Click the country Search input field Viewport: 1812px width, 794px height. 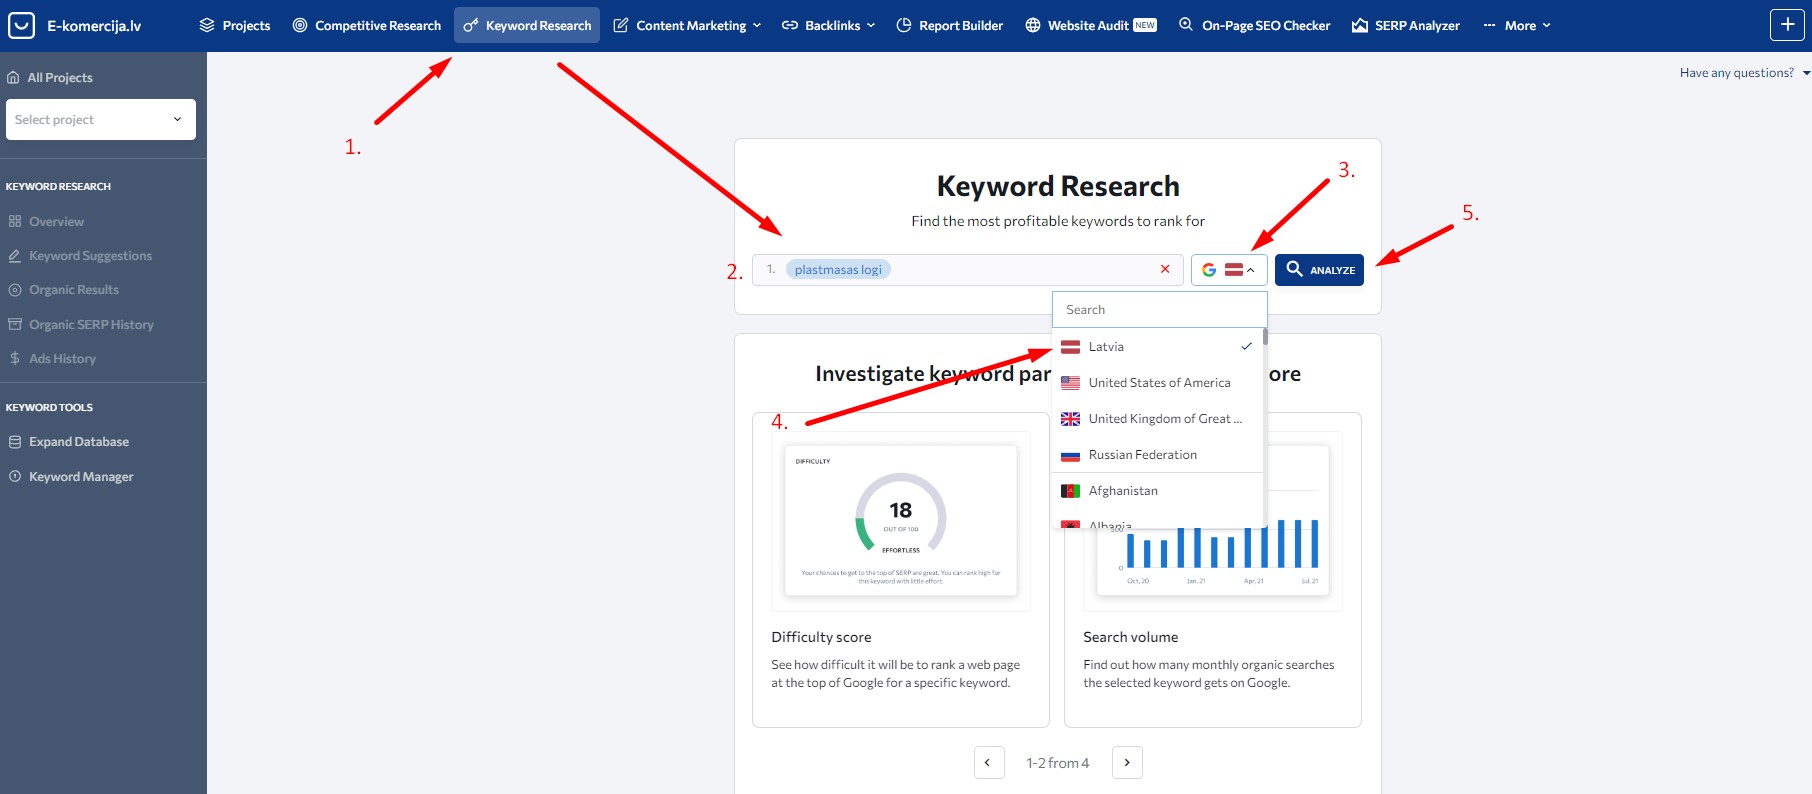click(x=1159, y=310)
